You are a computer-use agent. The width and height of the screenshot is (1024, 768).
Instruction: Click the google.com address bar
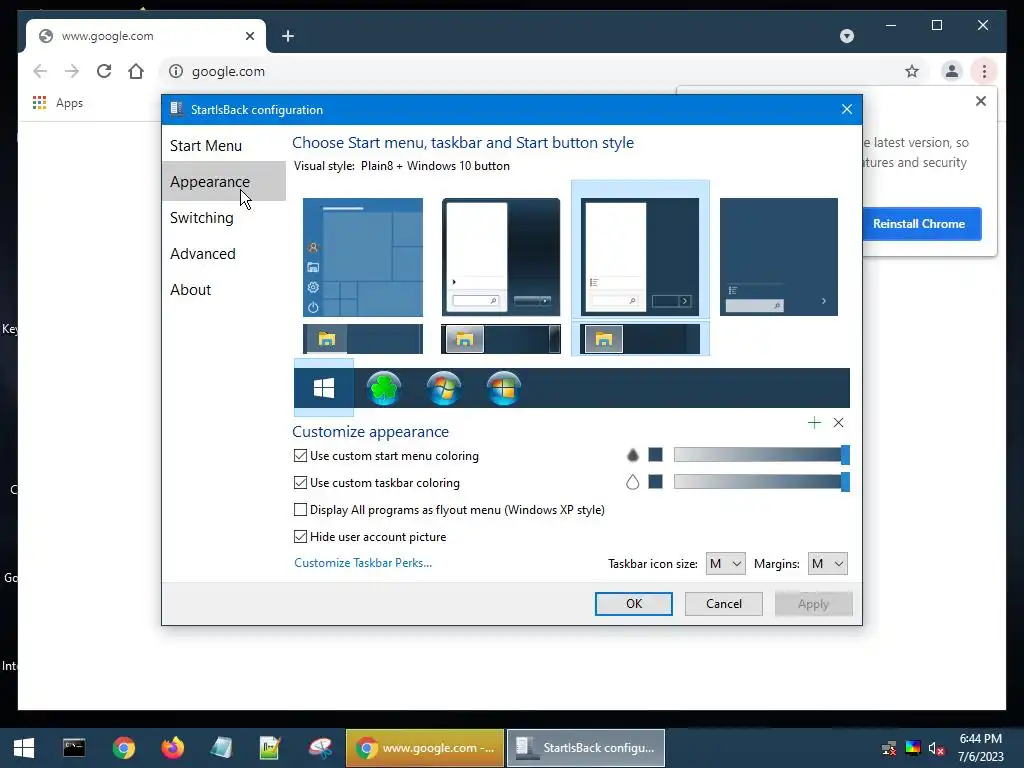click(542, 71)
